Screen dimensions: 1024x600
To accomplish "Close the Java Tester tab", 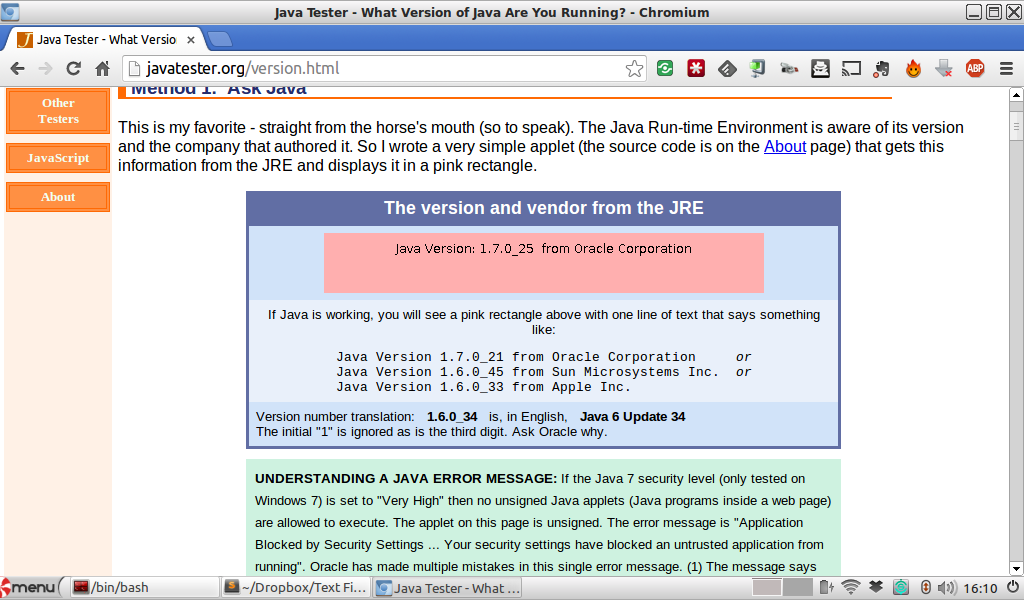I will click(x=191, y=40).
